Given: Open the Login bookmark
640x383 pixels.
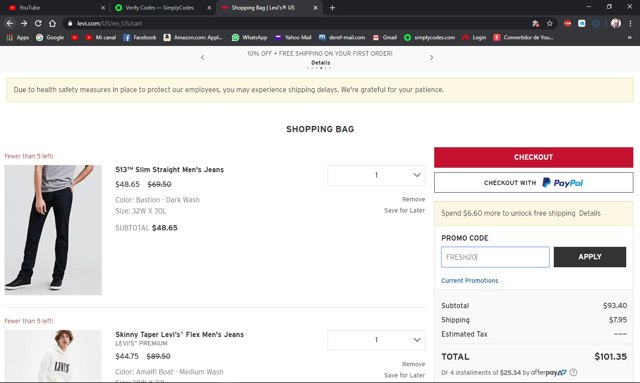Looking at the screenshot, I should click(474, 38).
